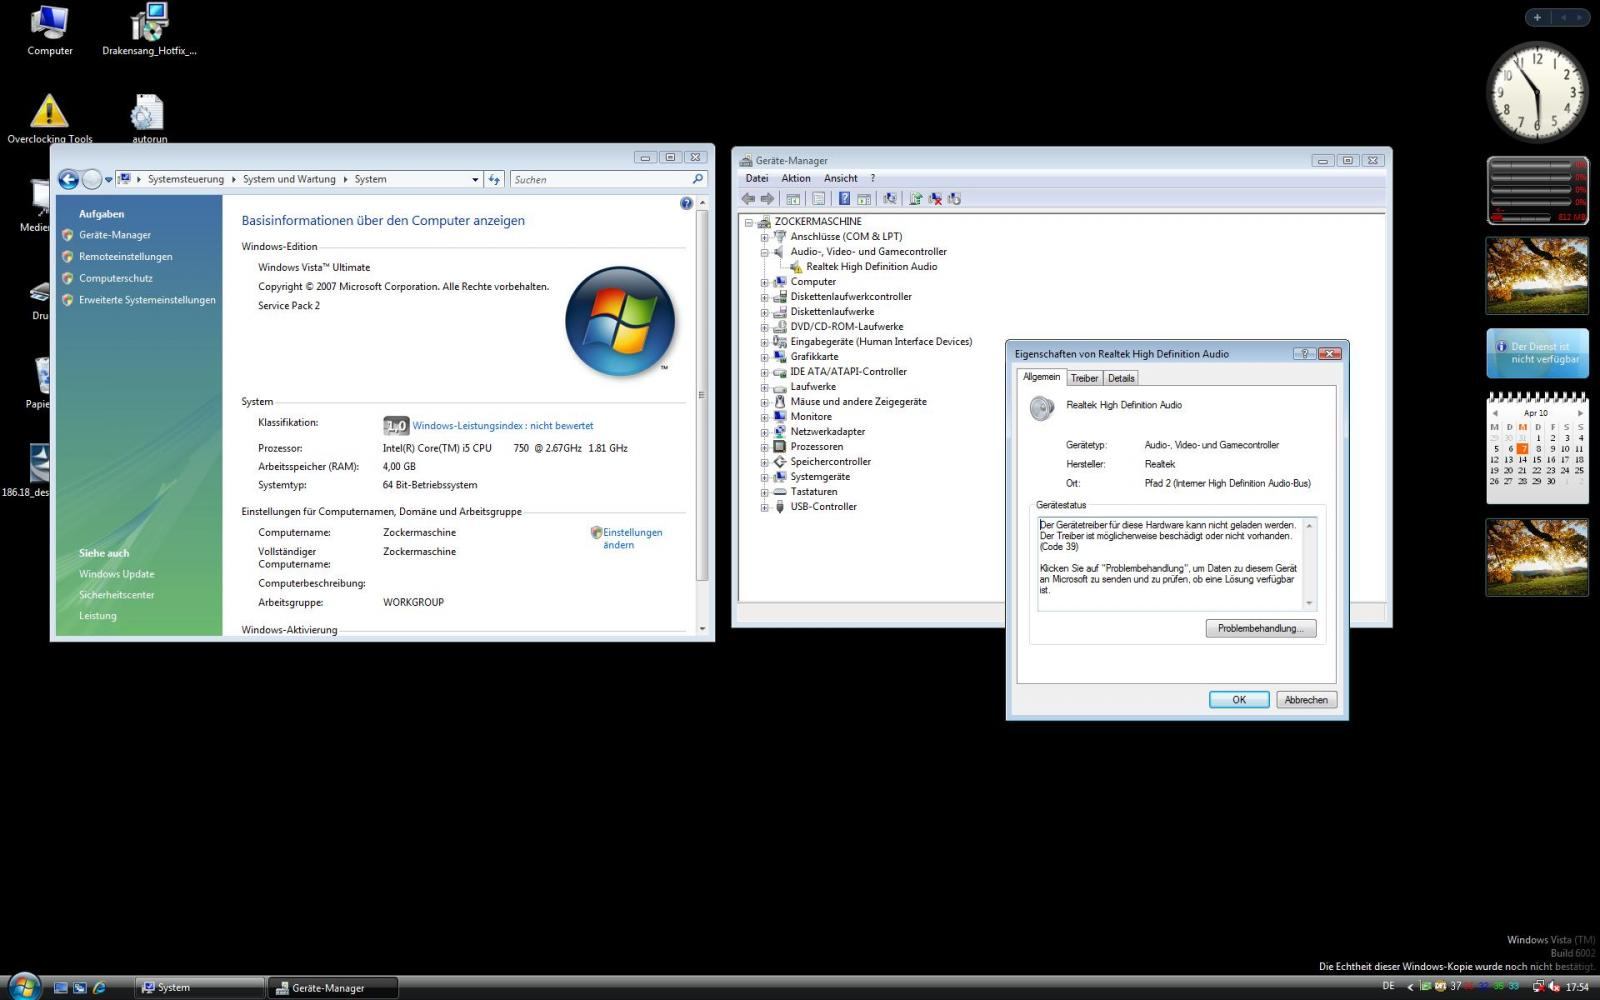Screen dimensions: 1600x1000
Task: Click the CPU meter gadget in sidebar
Action: (x=1538, y=190)
